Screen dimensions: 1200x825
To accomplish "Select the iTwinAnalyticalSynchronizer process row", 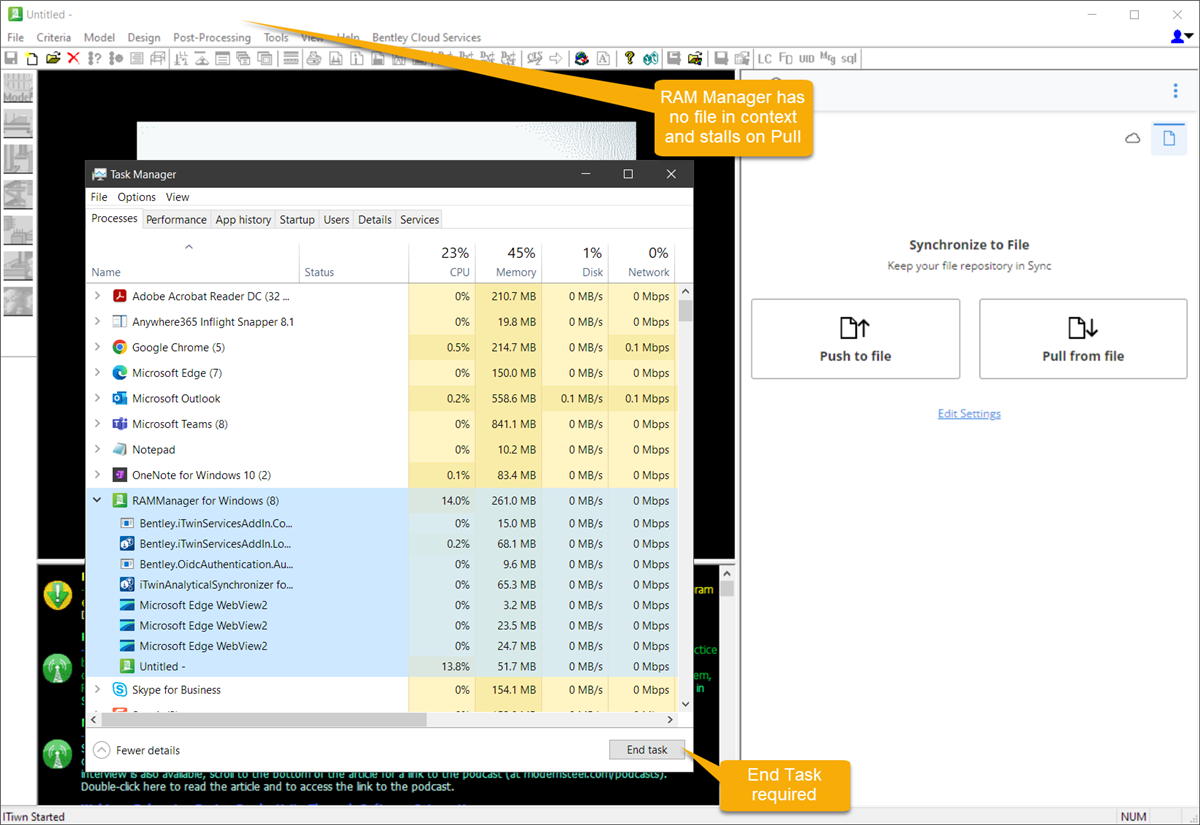I will 381,585.
